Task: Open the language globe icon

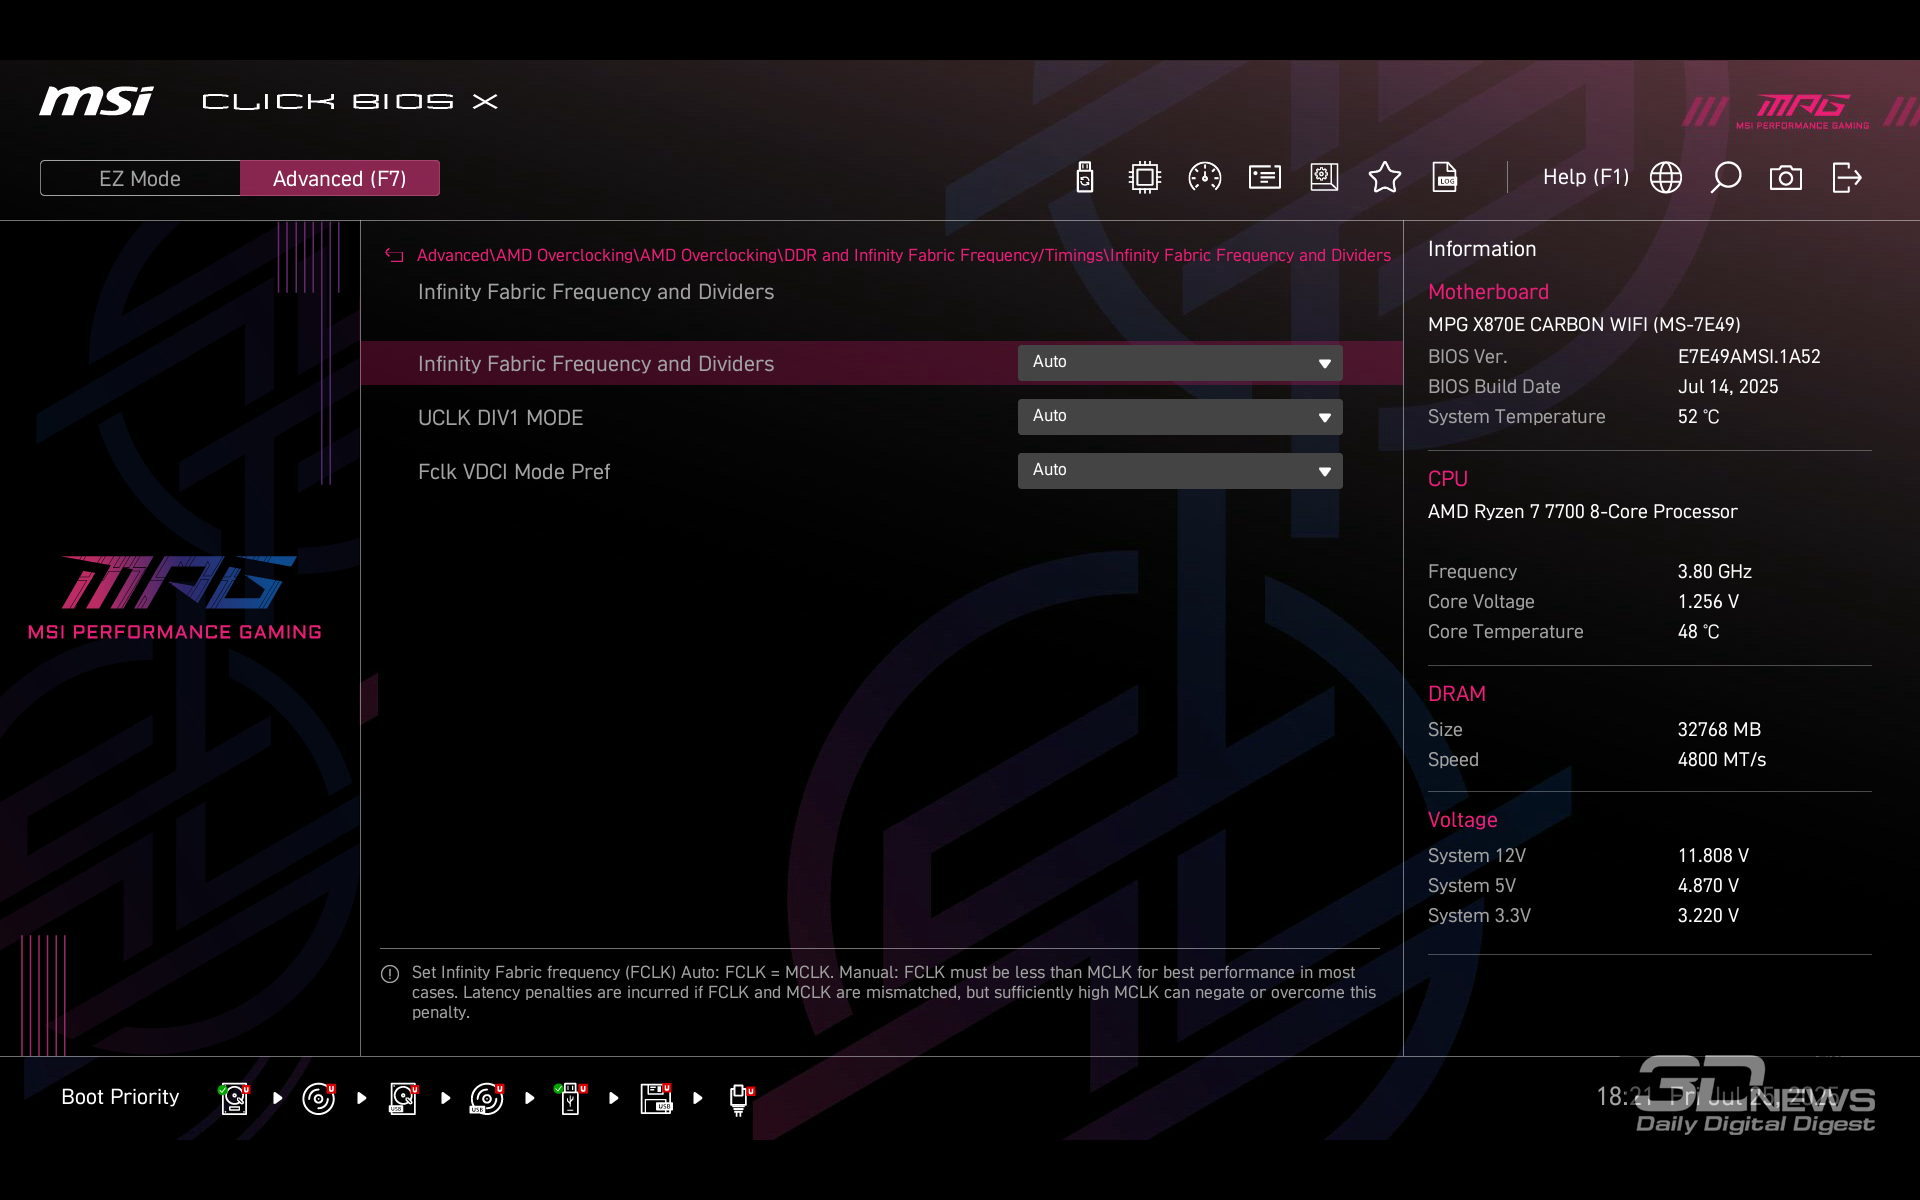Action: pyautogui.click(x=1666, y=178)
